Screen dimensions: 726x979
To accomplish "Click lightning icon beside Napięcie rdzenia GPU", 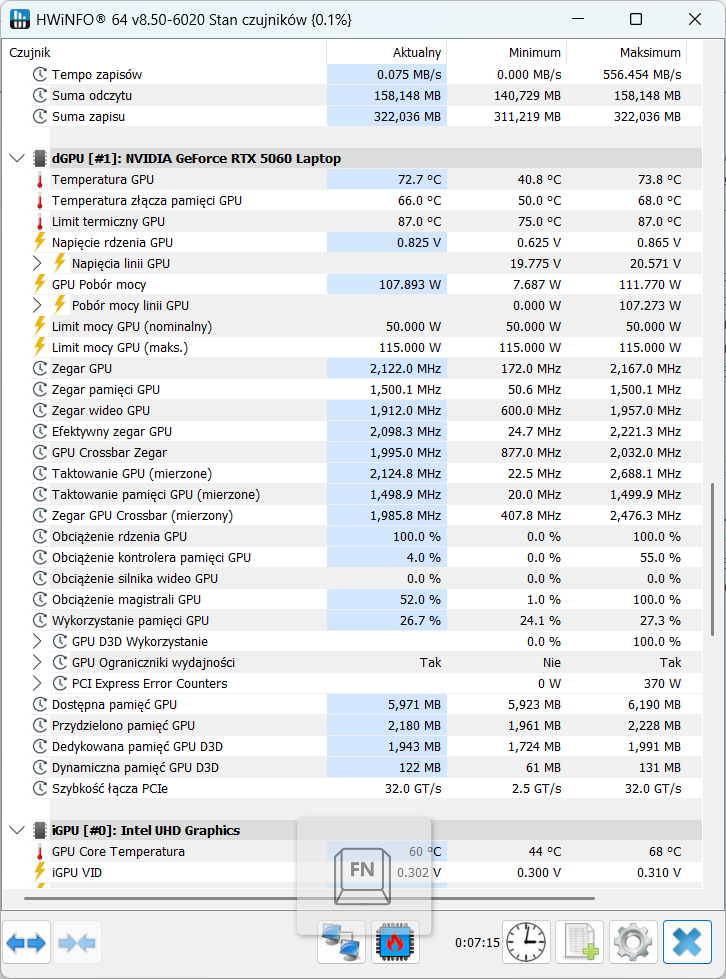I will tap(40, 242).
